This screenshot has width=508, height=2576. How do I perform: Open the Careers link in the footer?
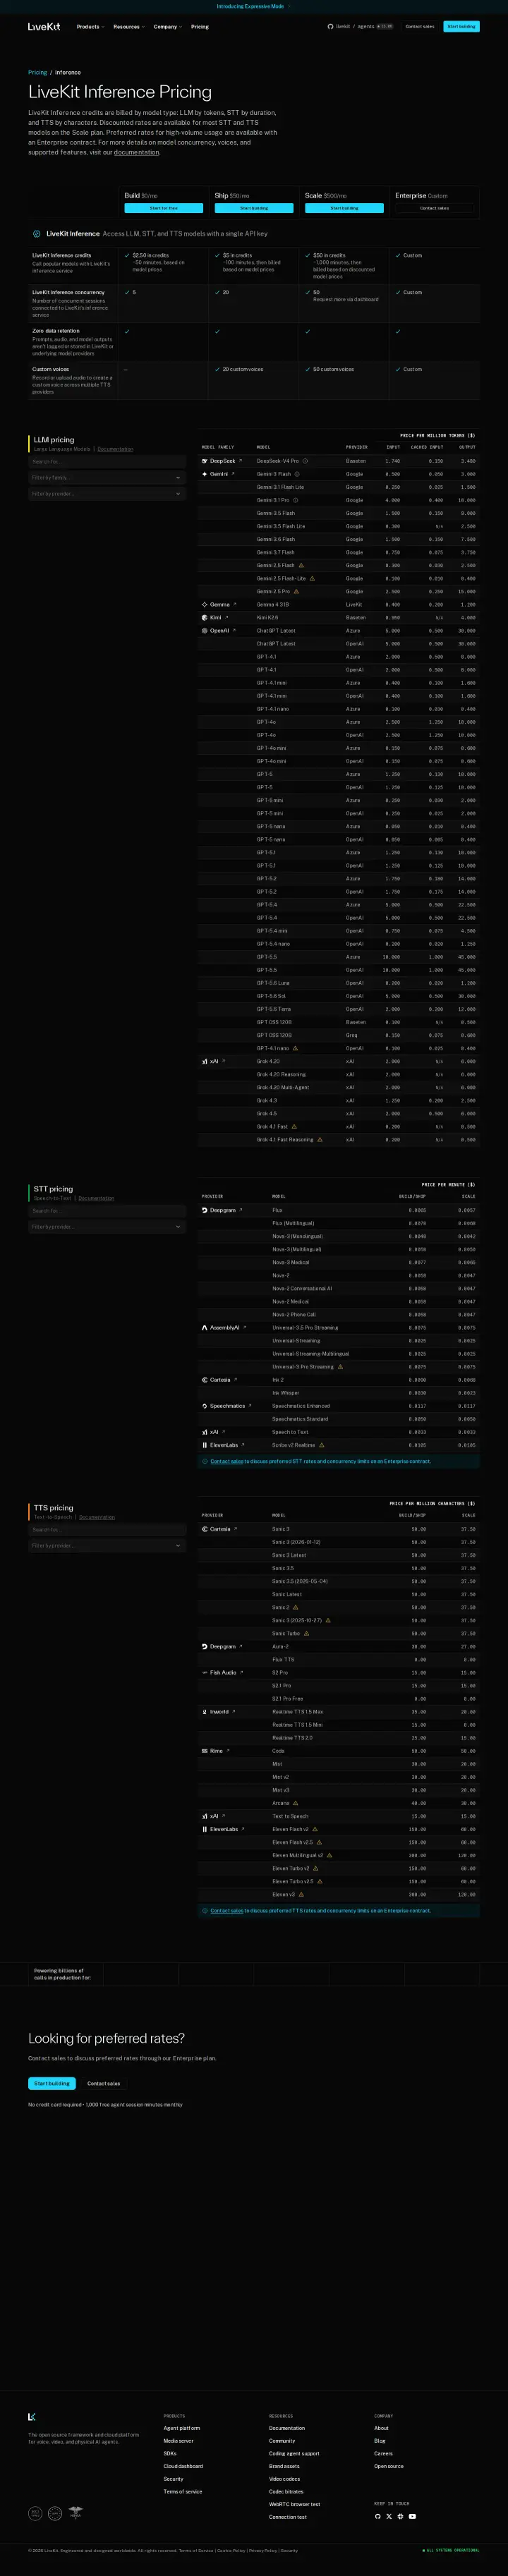tap(383, 2453)
